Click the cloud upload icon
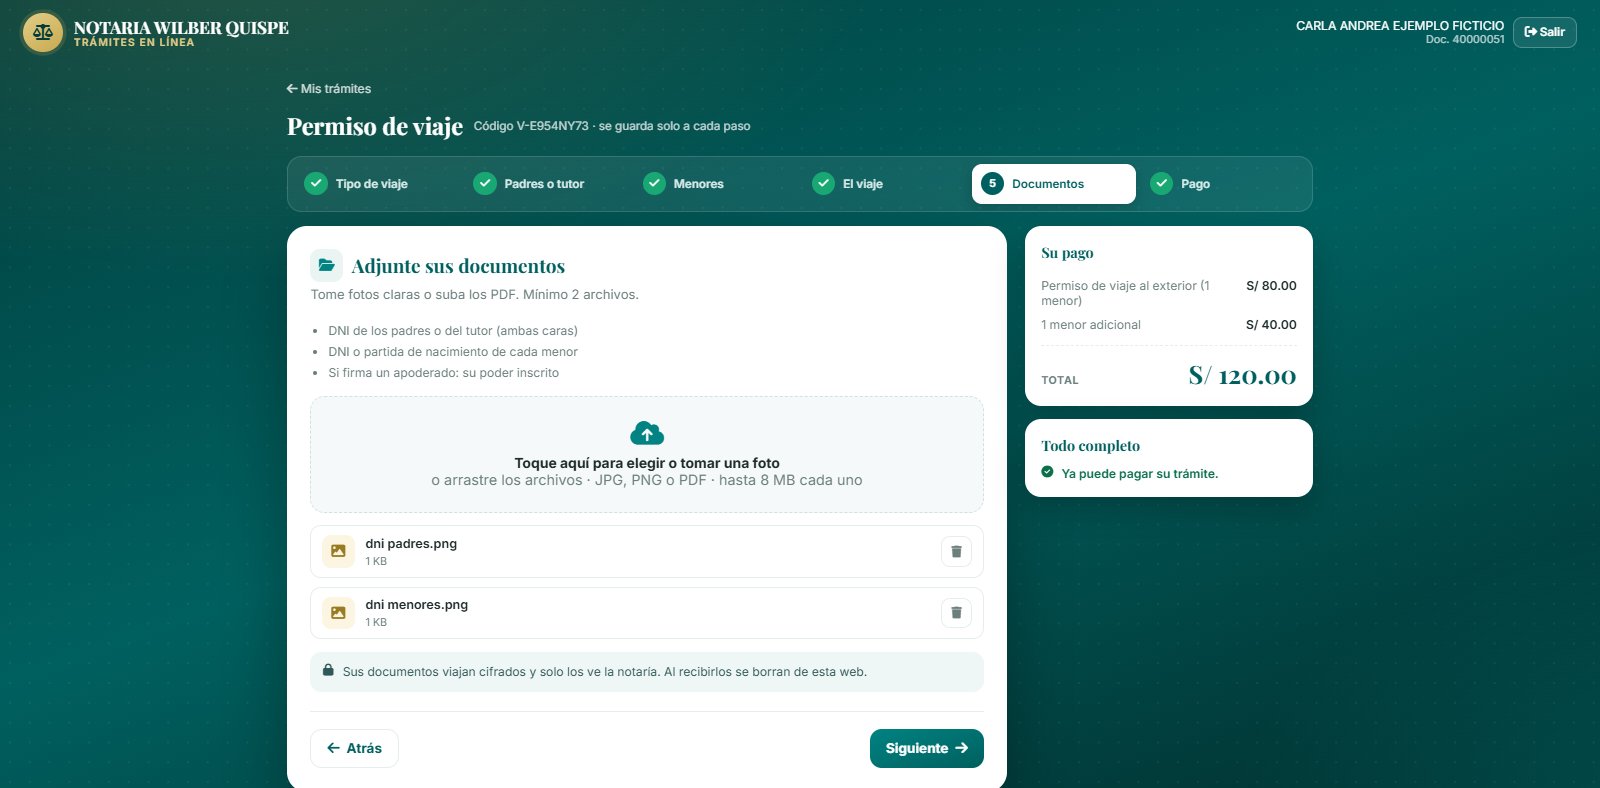The width and height of the screenshot is (1600, 788). [x=647, y=433]
